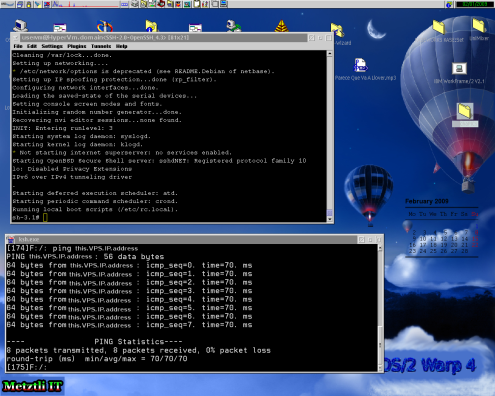
Task: Click the ksh.exe scrollbar down arrow
Action: [380, 368]
